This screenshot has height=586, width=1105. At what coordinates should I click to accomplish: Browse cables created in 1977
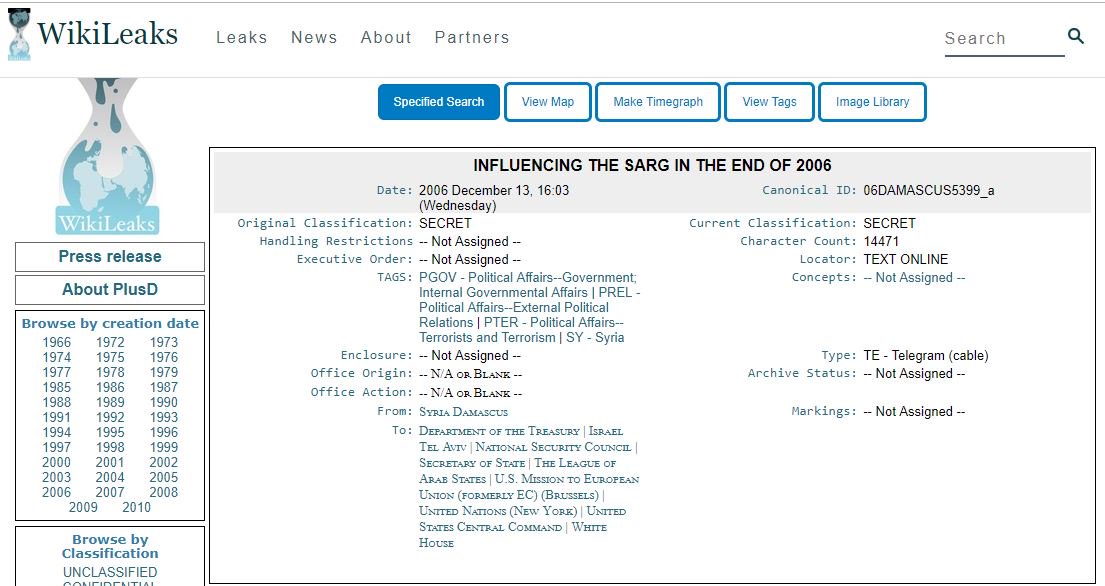pos(56,372)
